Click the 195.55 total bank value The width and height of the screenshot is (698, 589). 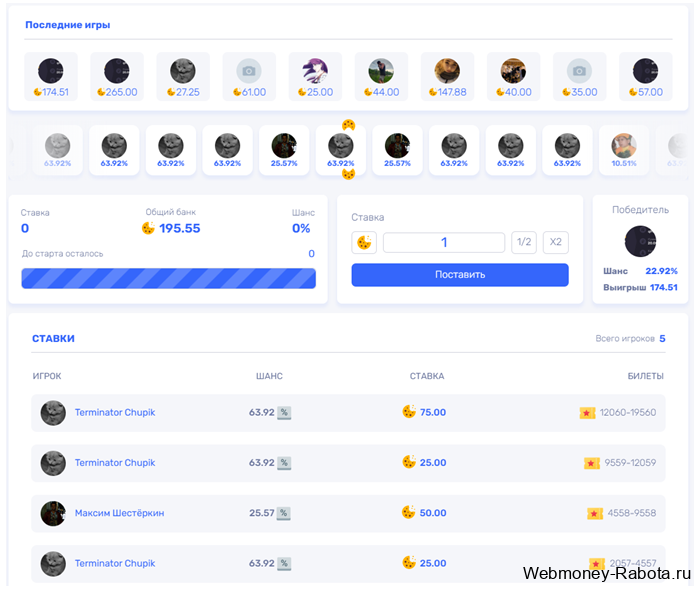[x=180, y=228]
